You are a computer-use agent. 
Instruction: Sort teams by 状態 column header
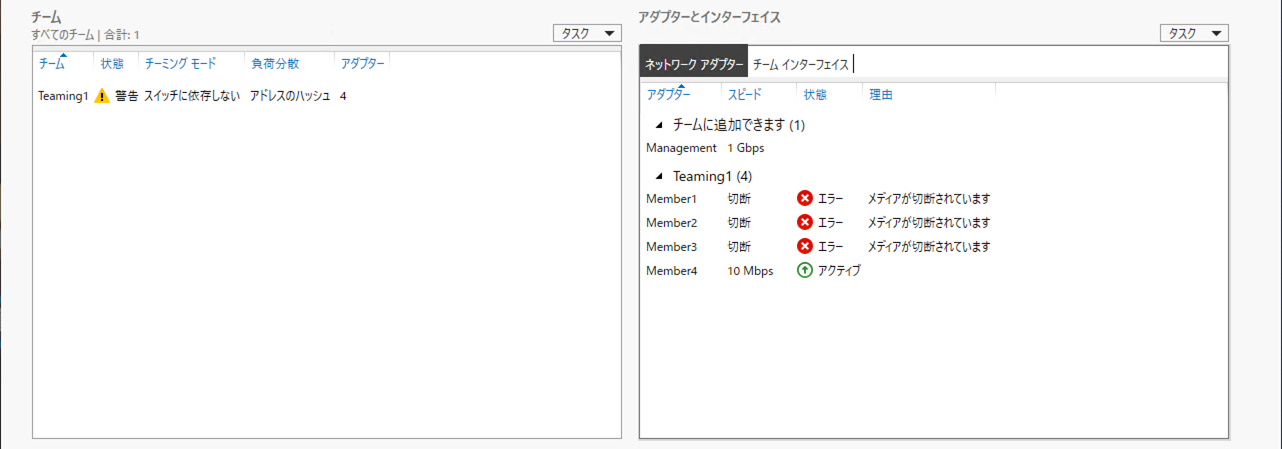[x=113, y=63]
